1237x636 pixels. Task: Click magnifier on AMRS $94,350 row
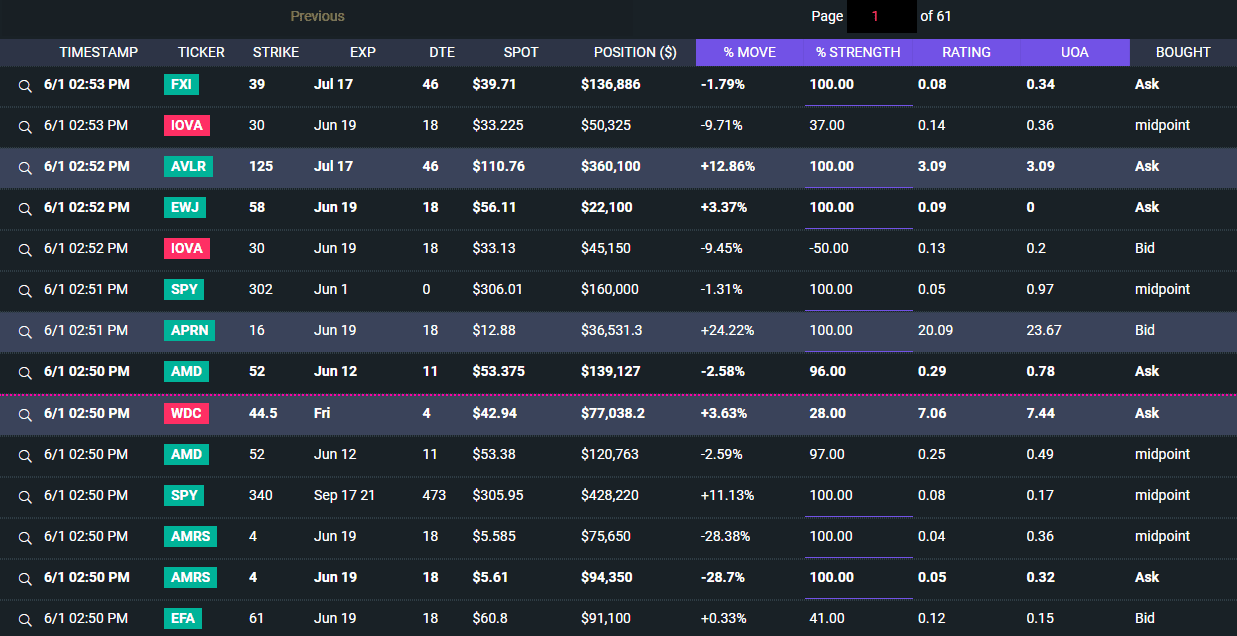point(25,578)
